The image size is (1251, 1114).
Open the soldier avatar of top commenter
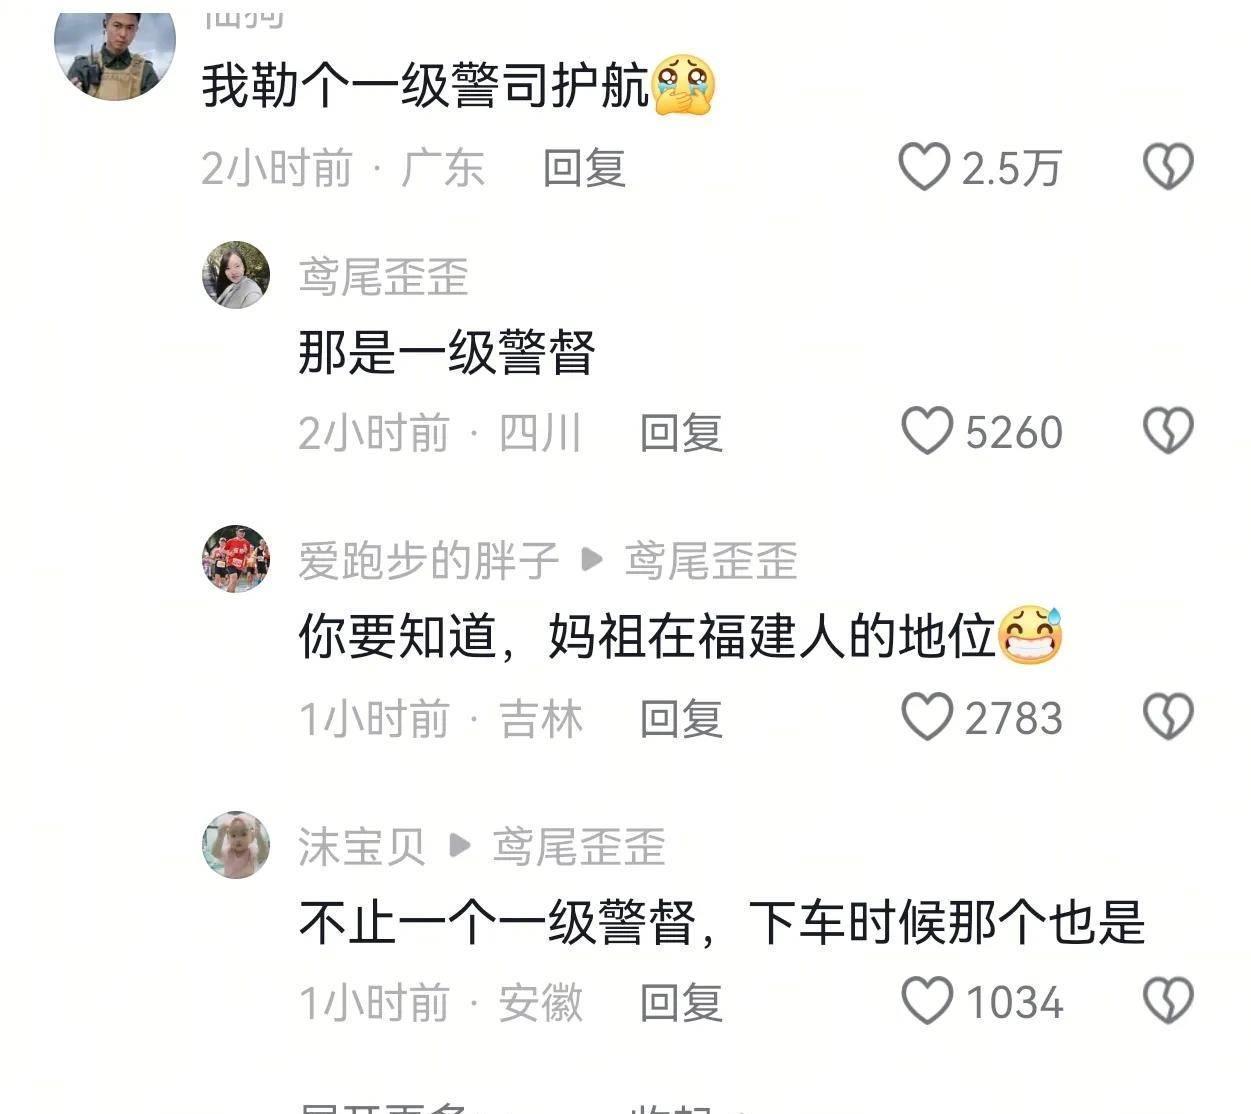(x=114, y=50)
